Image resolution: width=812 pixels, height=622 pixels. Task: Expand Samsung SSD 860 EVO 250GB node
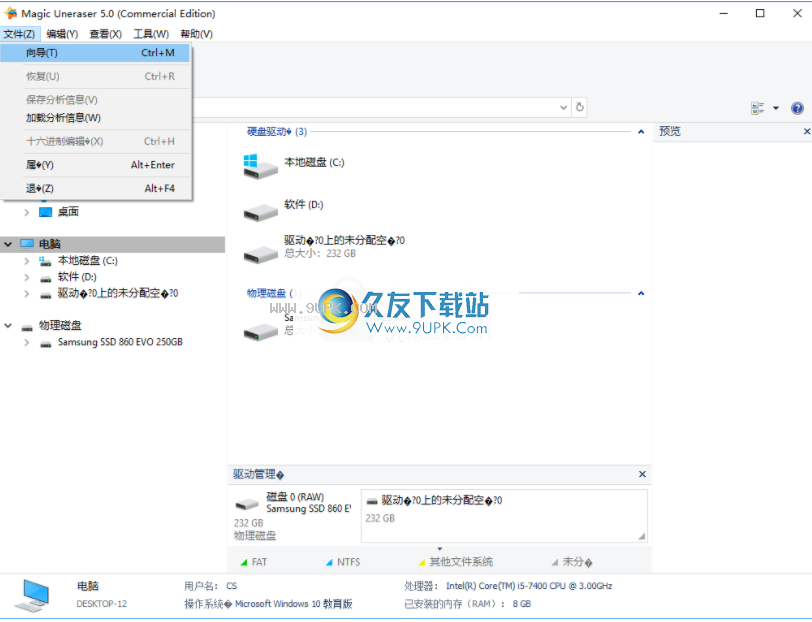26,342
